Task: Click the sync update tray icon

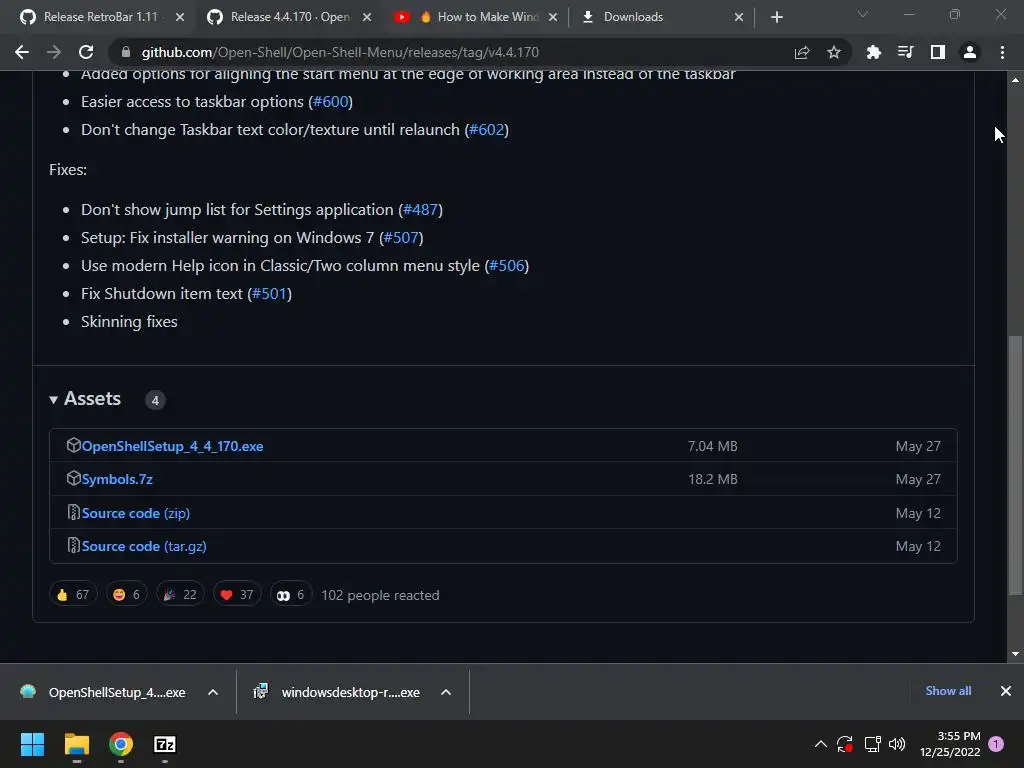Action: (x=845, y=744)
